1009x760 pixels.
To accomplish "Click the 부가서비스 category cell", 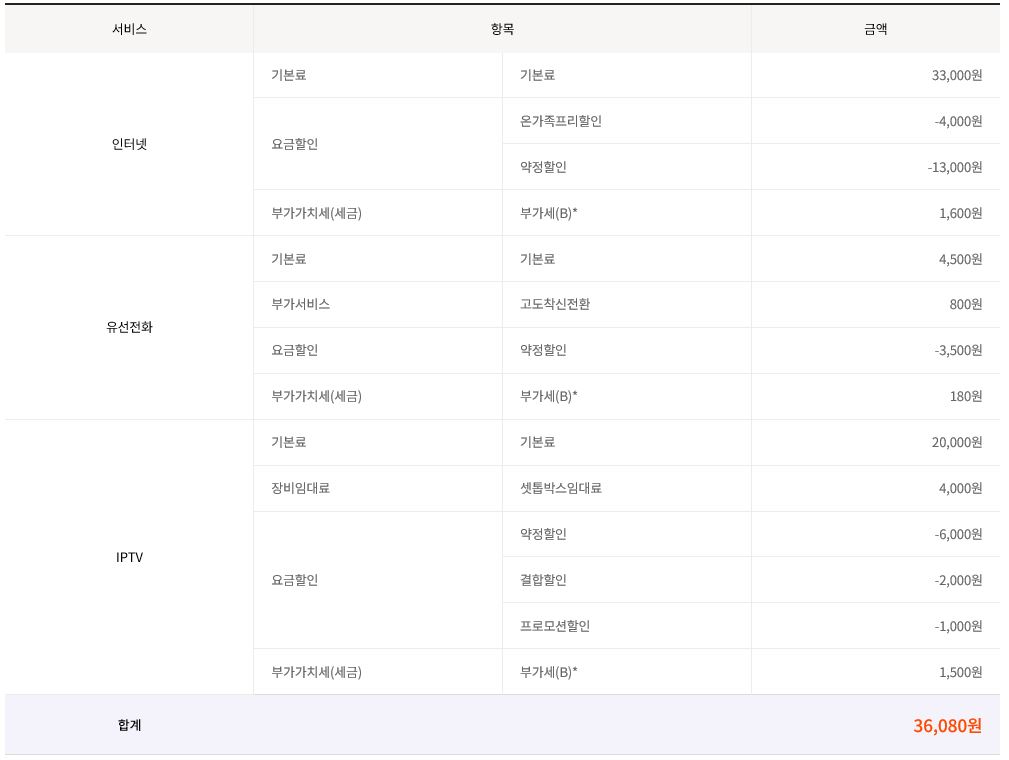I will (300, 304).
